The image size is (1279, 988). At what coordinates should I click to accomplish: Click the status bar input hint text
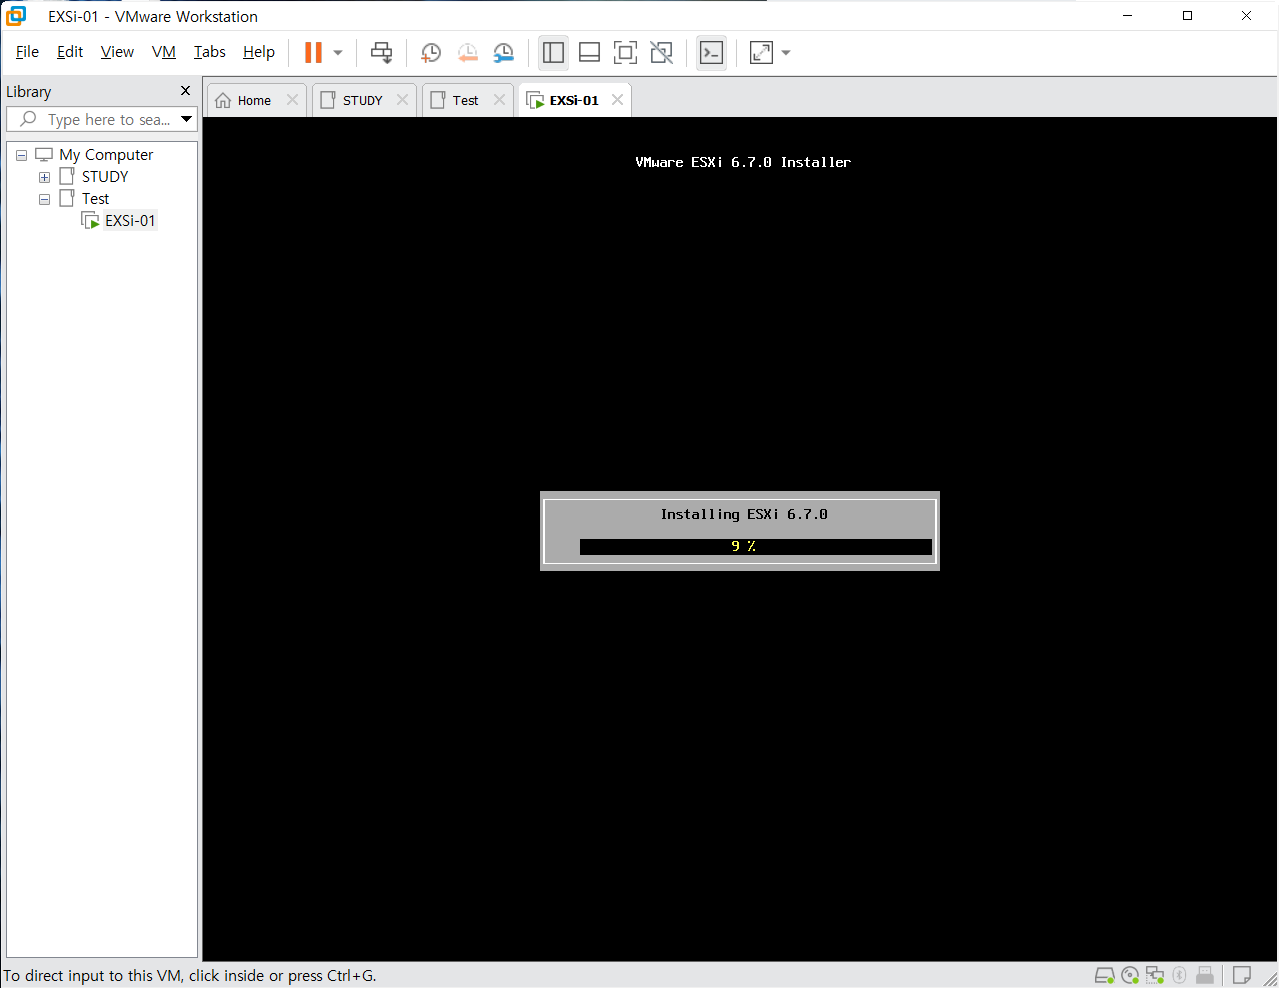190,976
